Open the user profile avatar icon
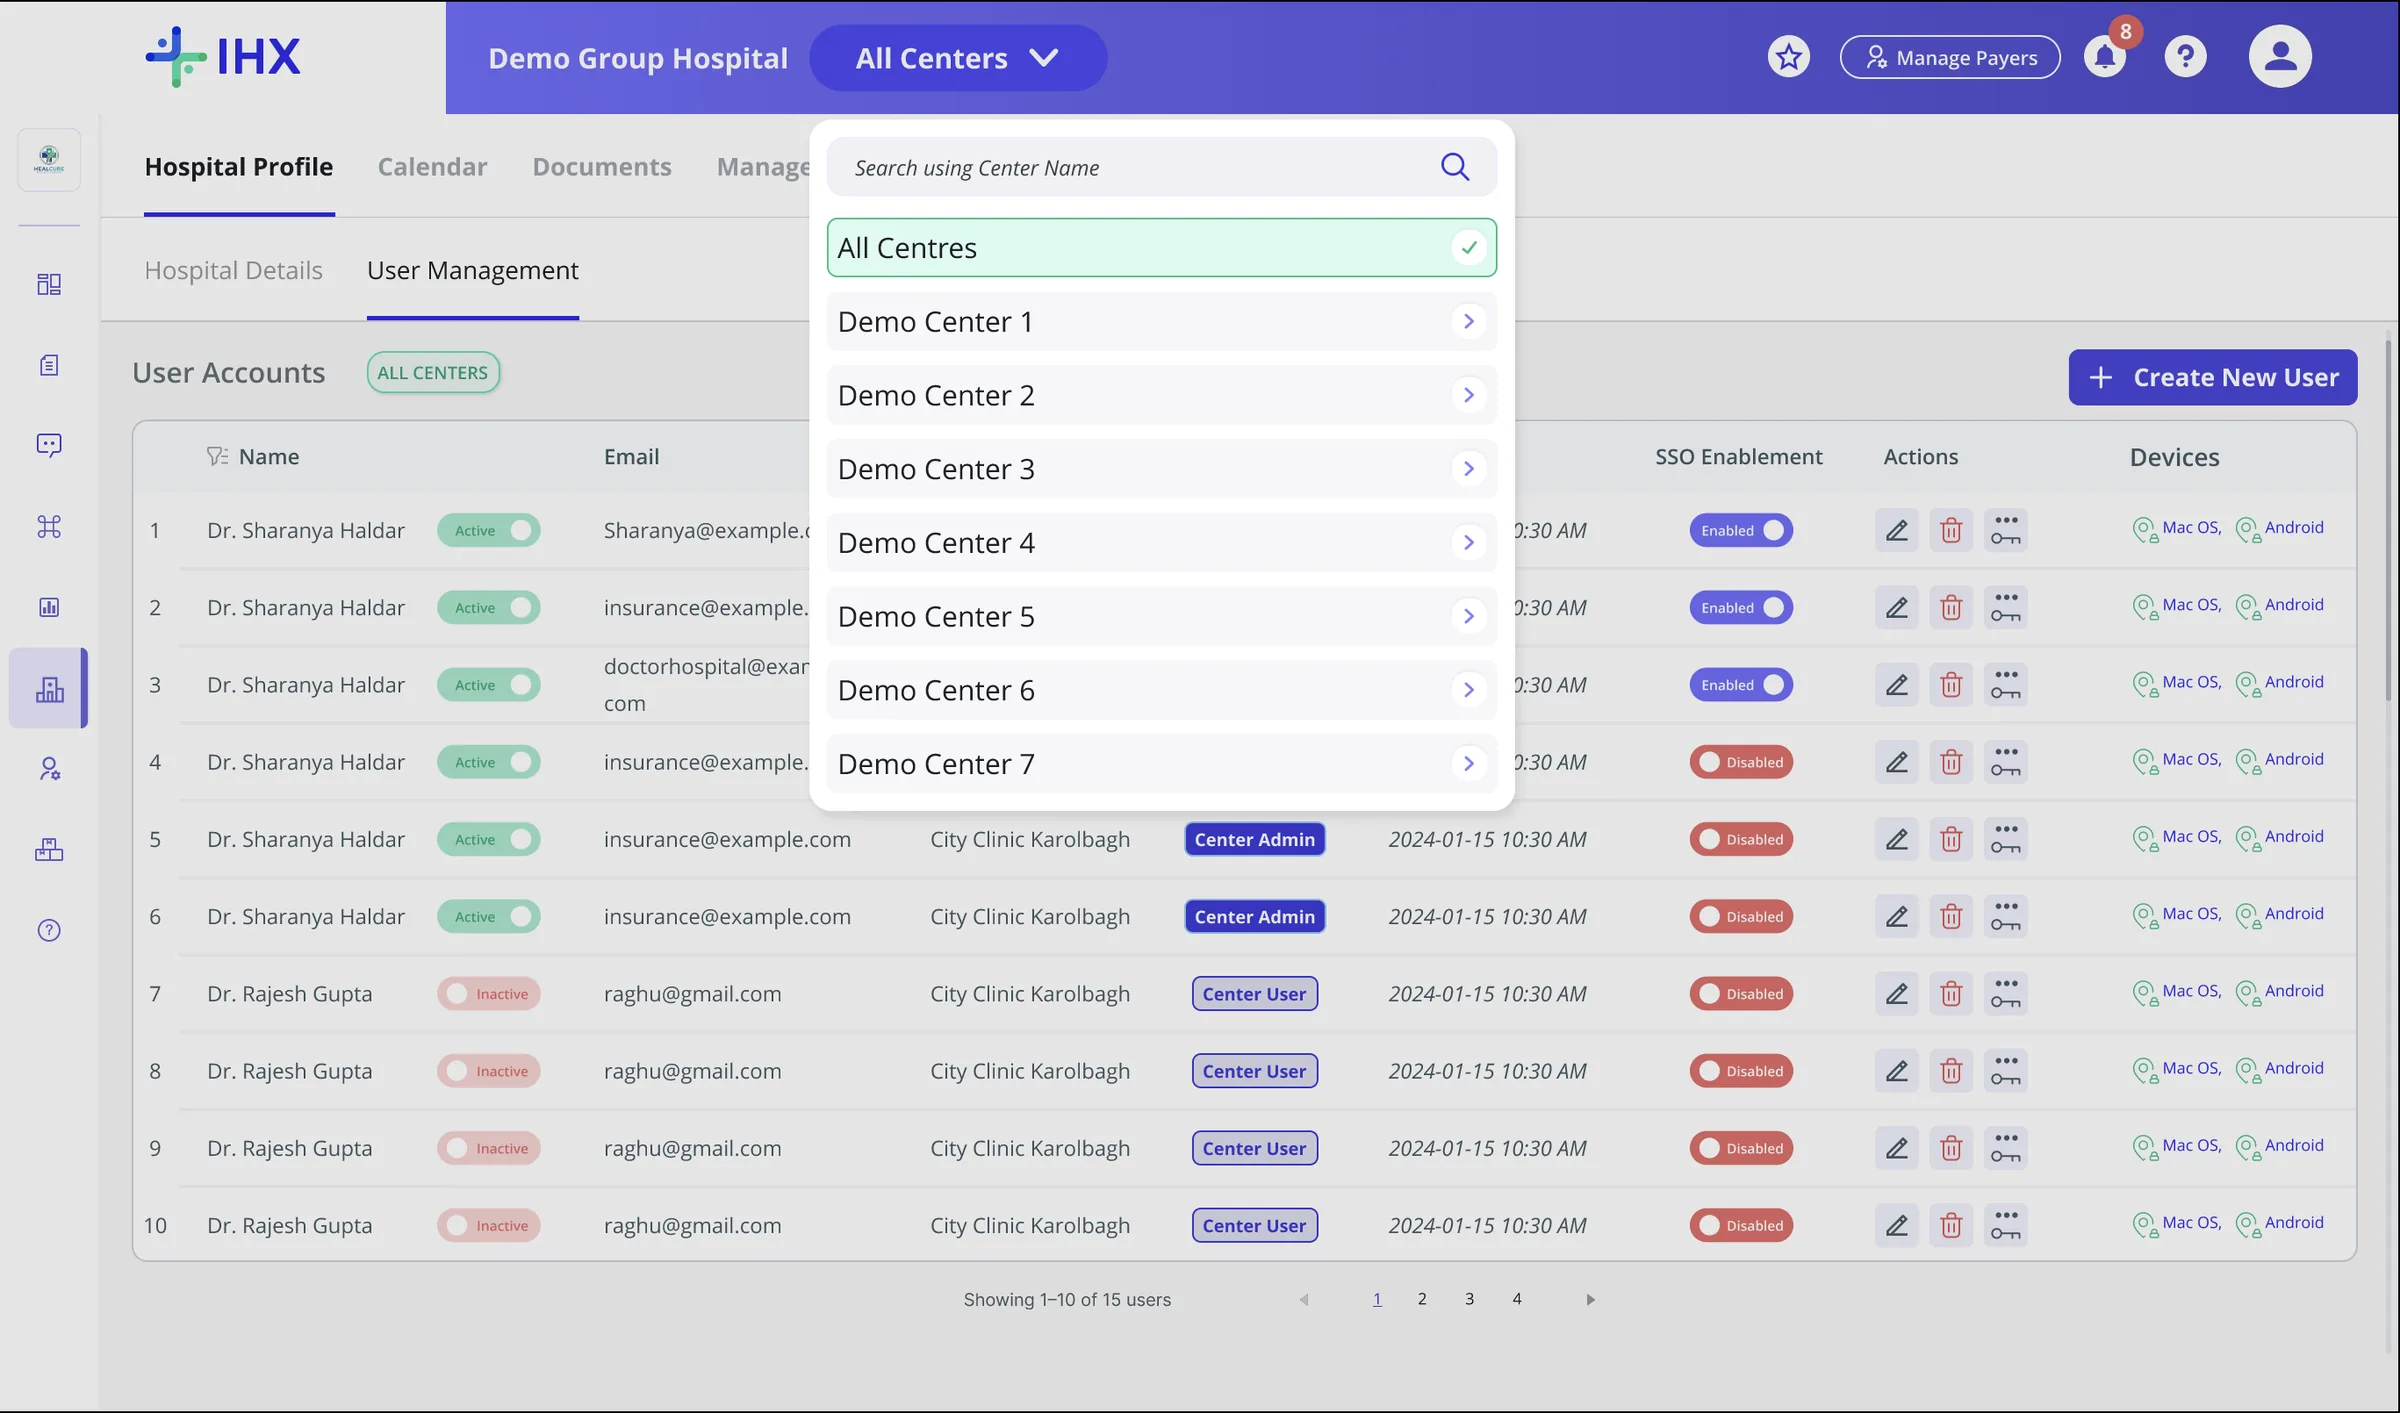2400x1413 pixels. coord(2280,56)
